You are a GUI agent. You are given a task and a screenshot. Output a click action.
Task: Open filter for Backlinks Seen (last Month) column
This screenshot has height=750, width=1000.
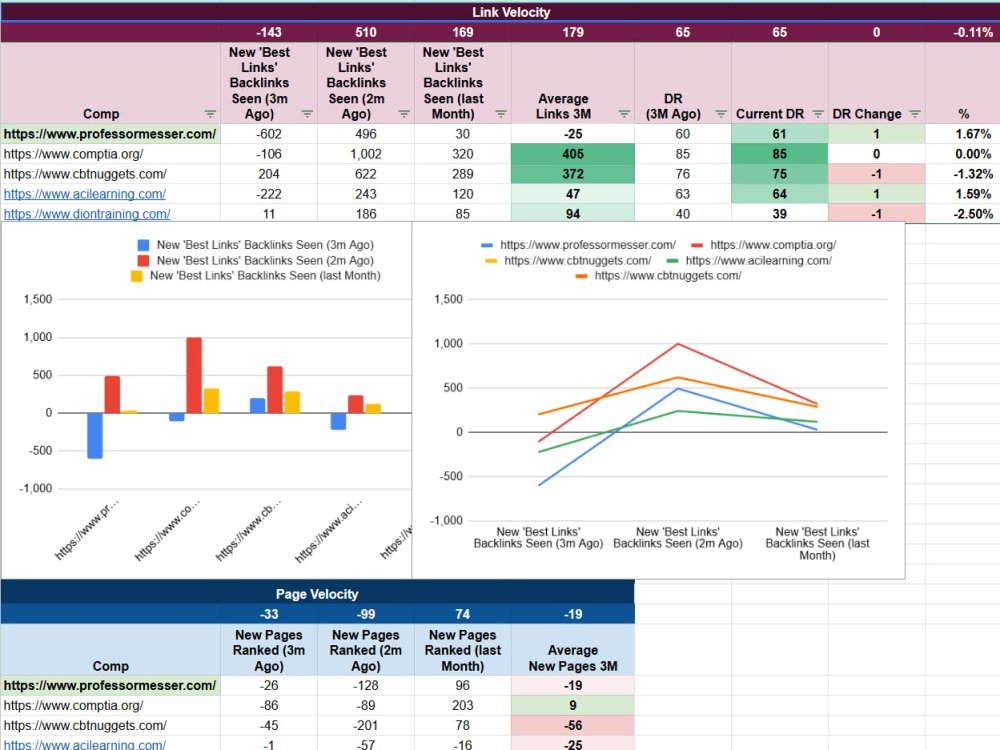(x=501, y=114)
